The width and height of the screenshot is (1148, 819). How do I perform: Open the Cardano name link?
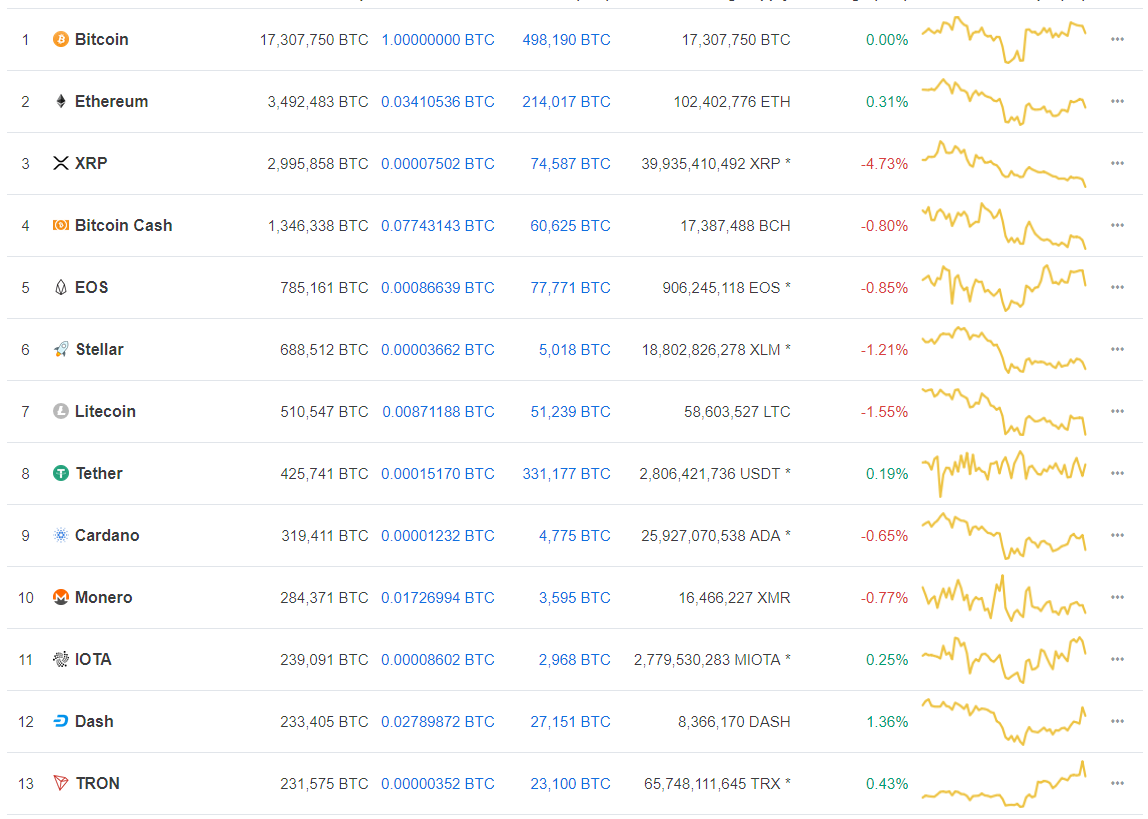(x=107, y=536)
